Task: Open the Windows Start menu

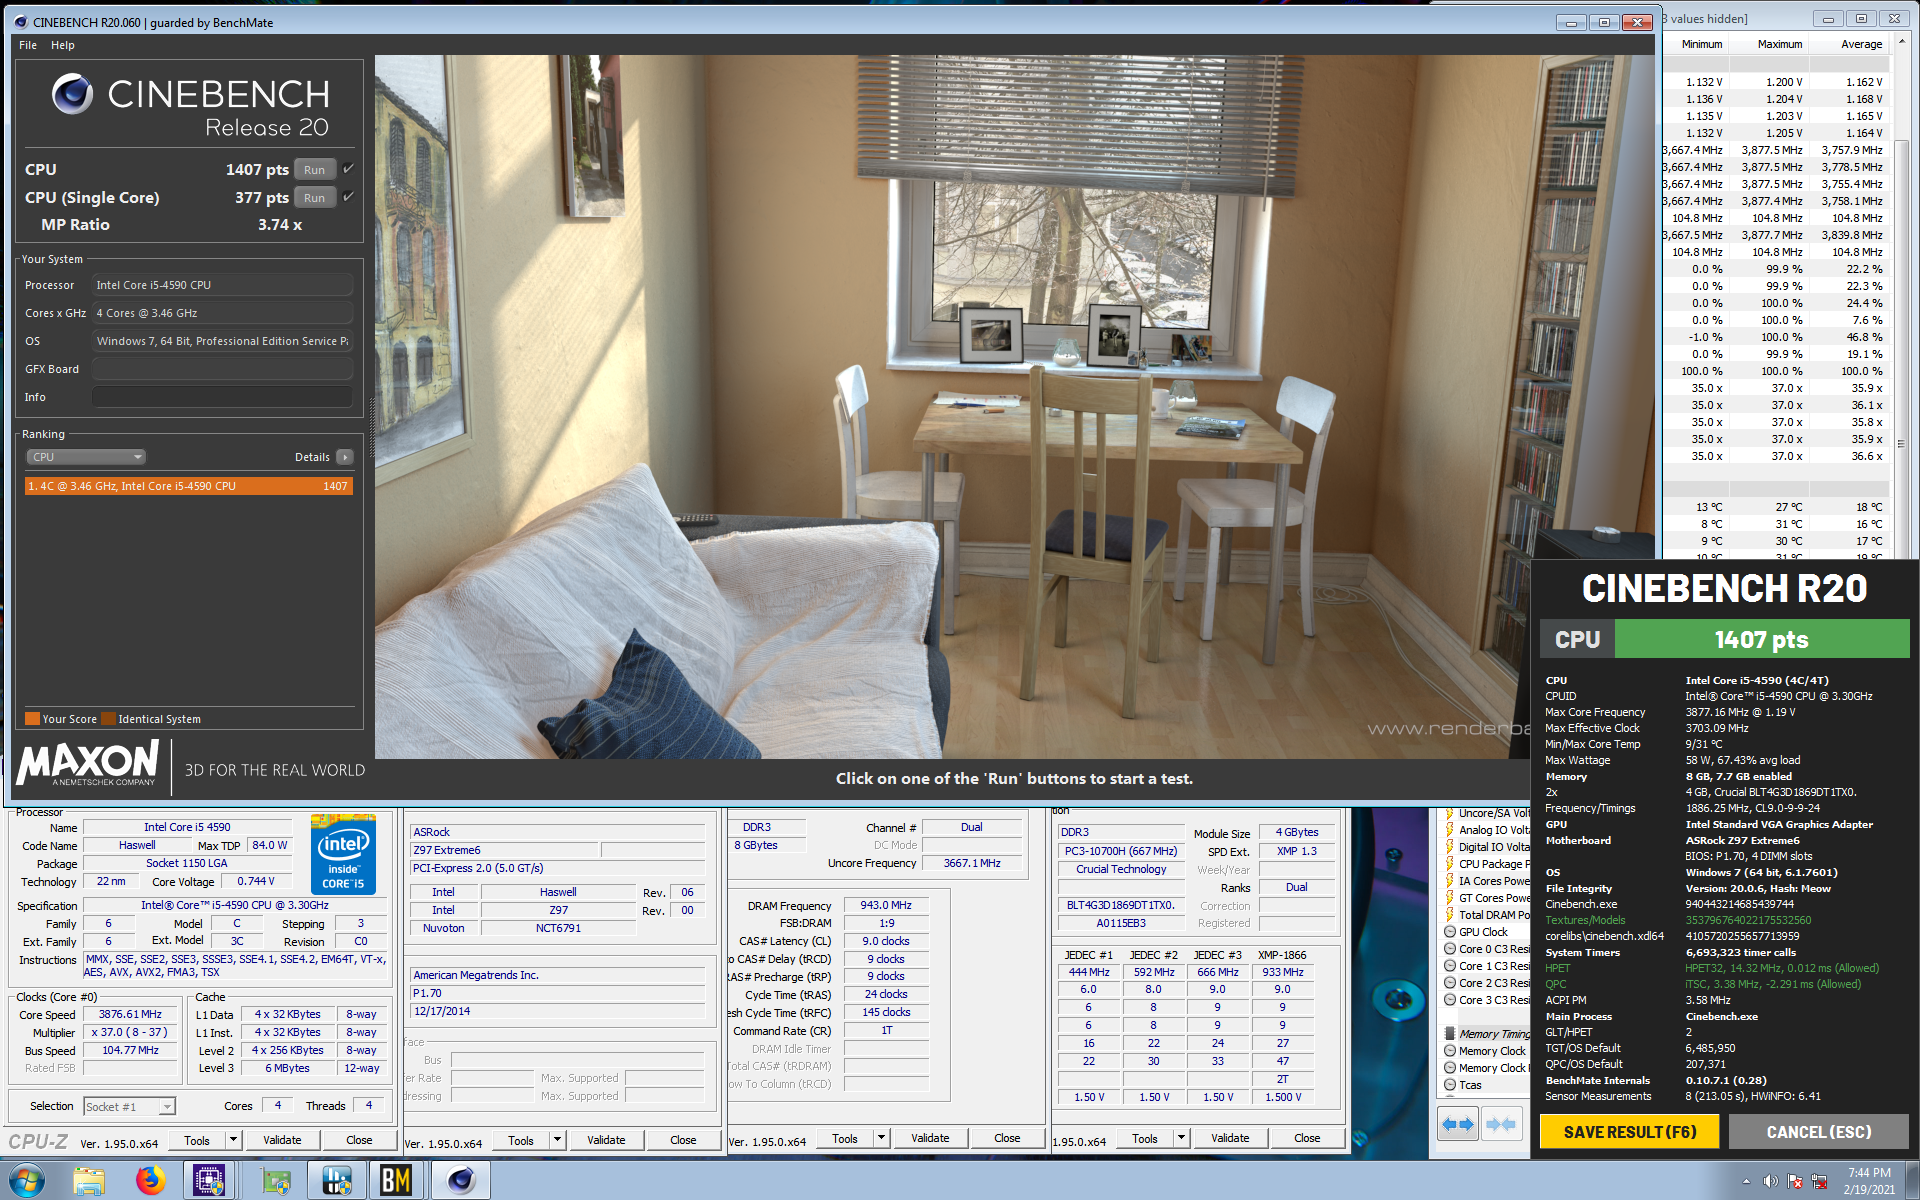Action: pyautogui.click(x=25, y=1181)
